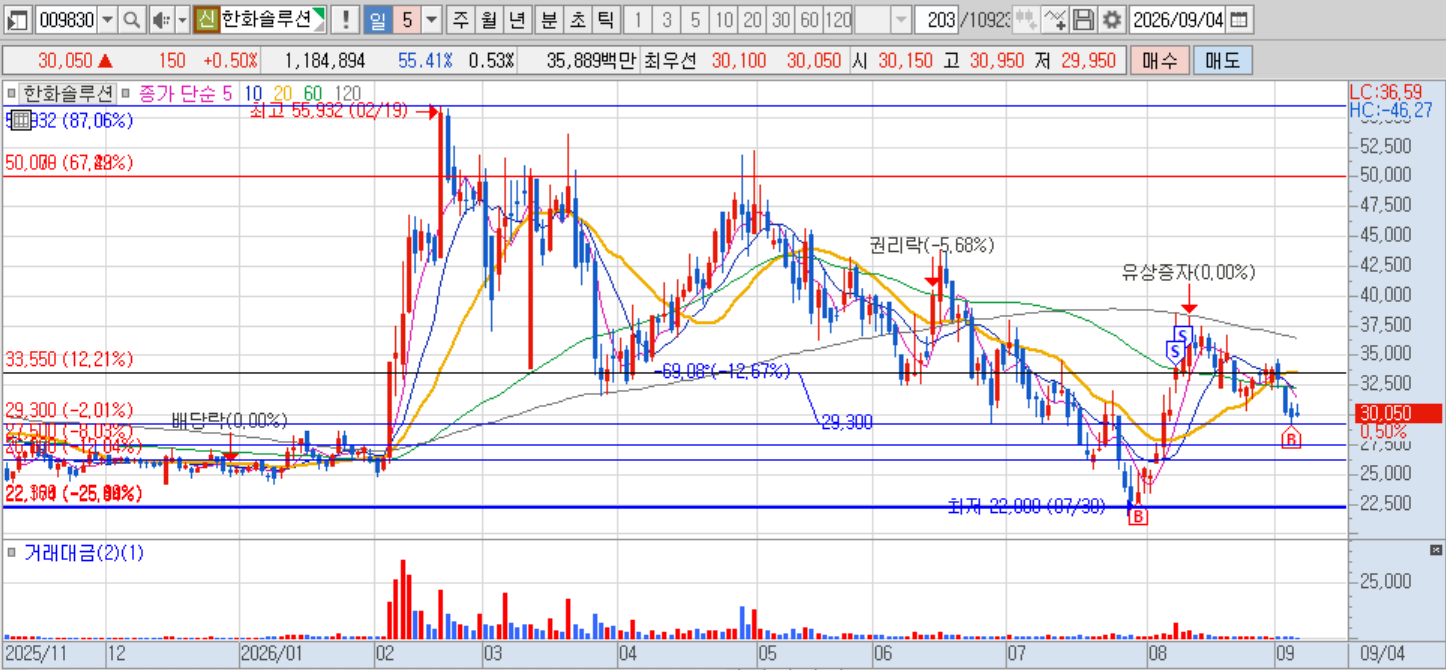
Task: Switch chart to 월 monthly period
Action: 488,19
